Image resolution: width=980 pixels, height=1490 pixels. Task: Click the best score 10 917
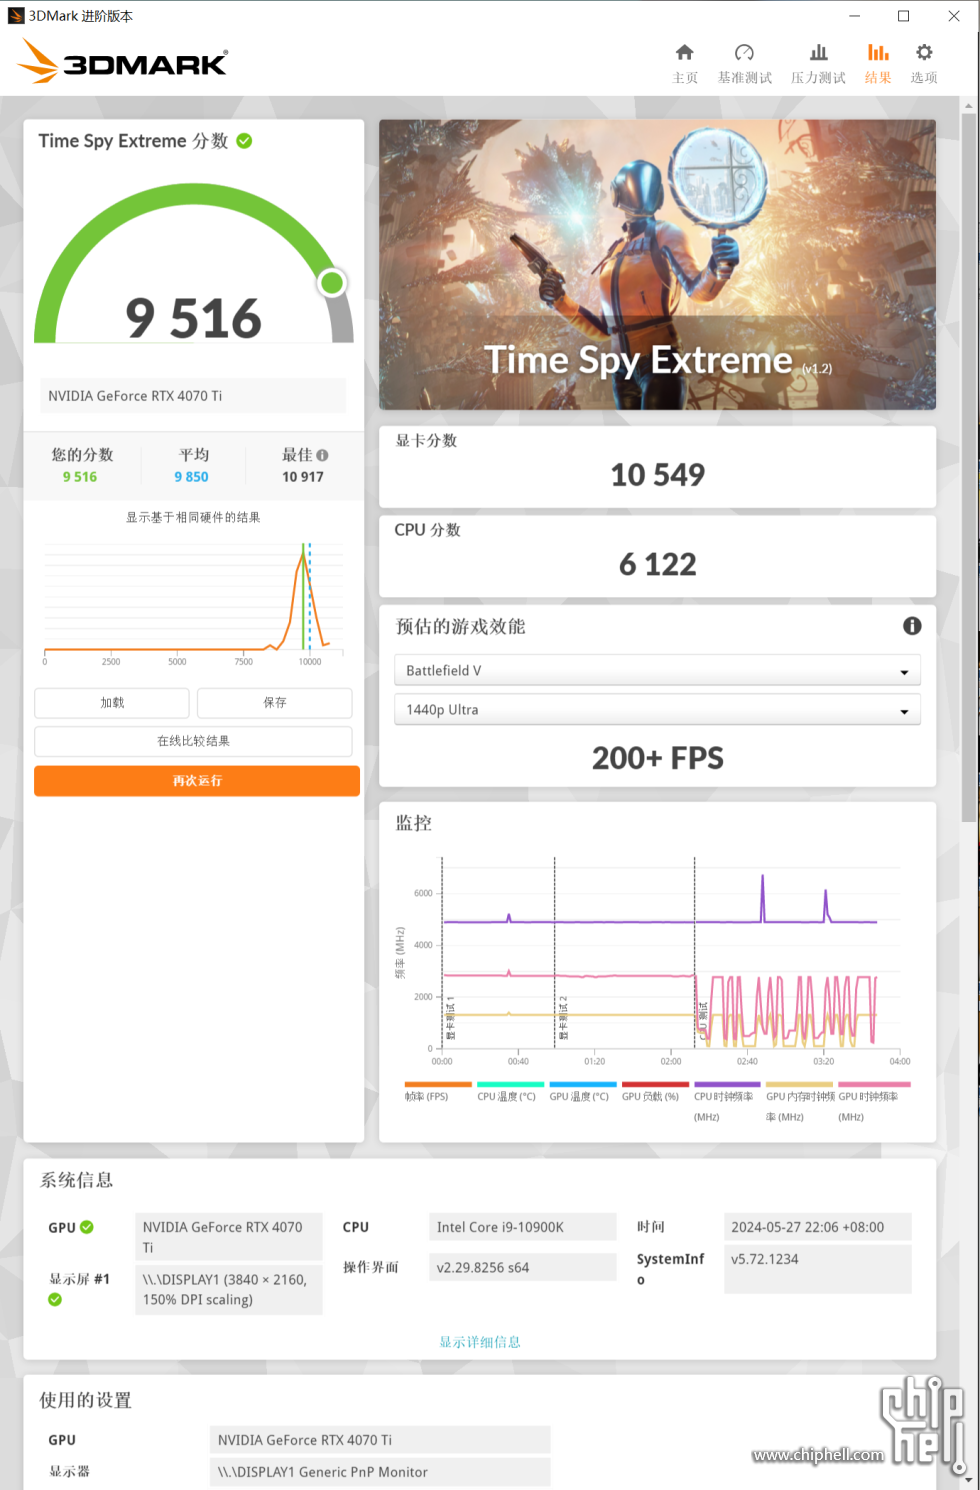tap(303, 477)
